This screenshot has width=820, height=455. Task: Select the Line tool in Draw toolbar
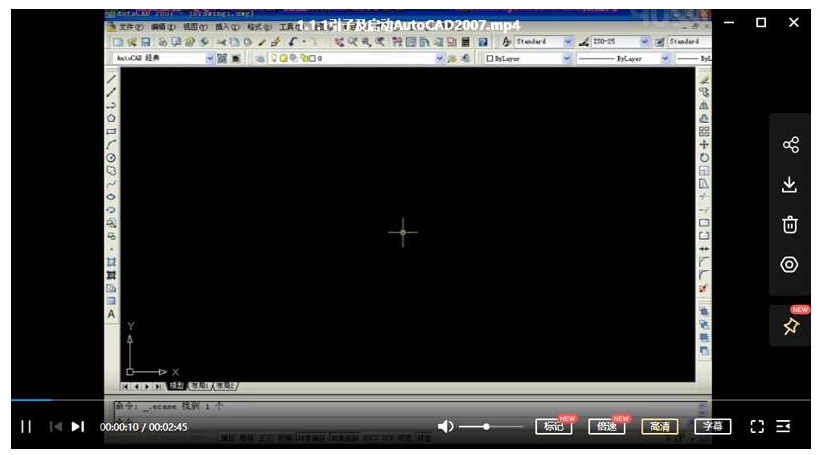click(x=111, y=79)
